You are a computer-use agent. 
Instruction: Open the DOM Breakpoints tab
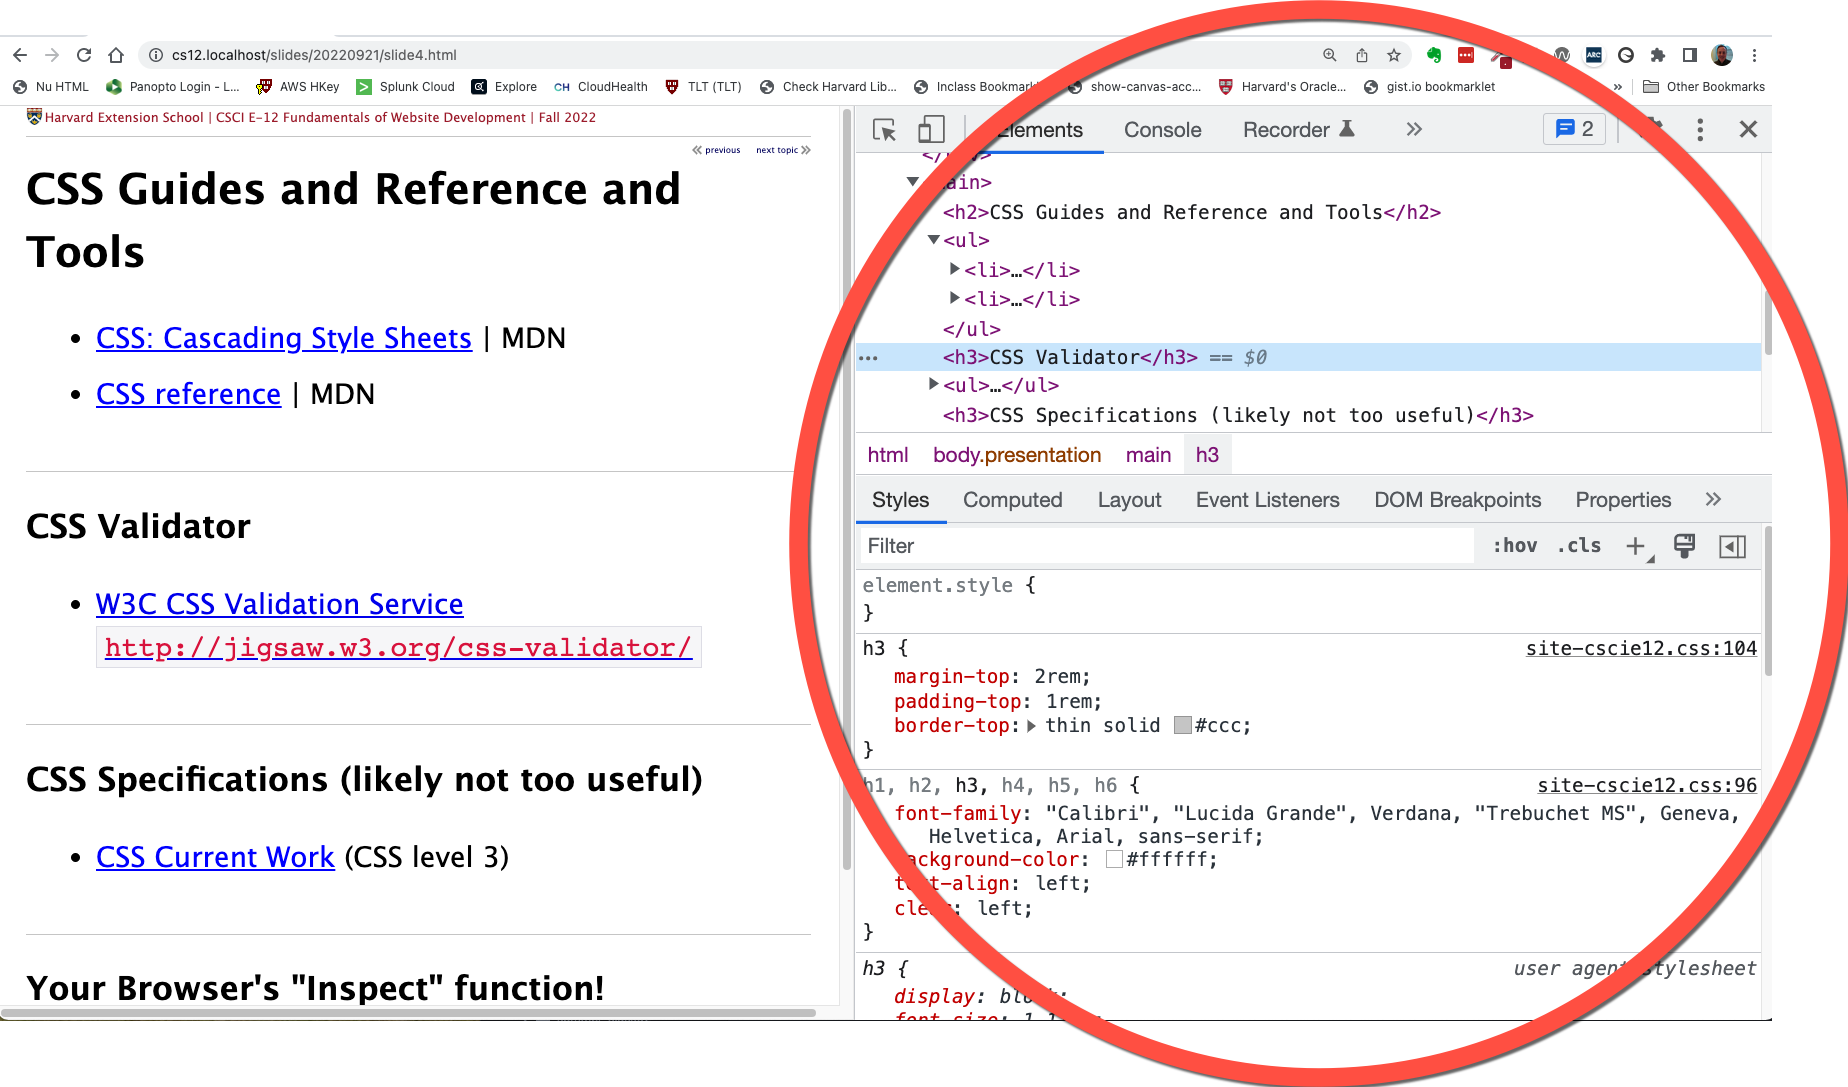(x=1457, y=500)
